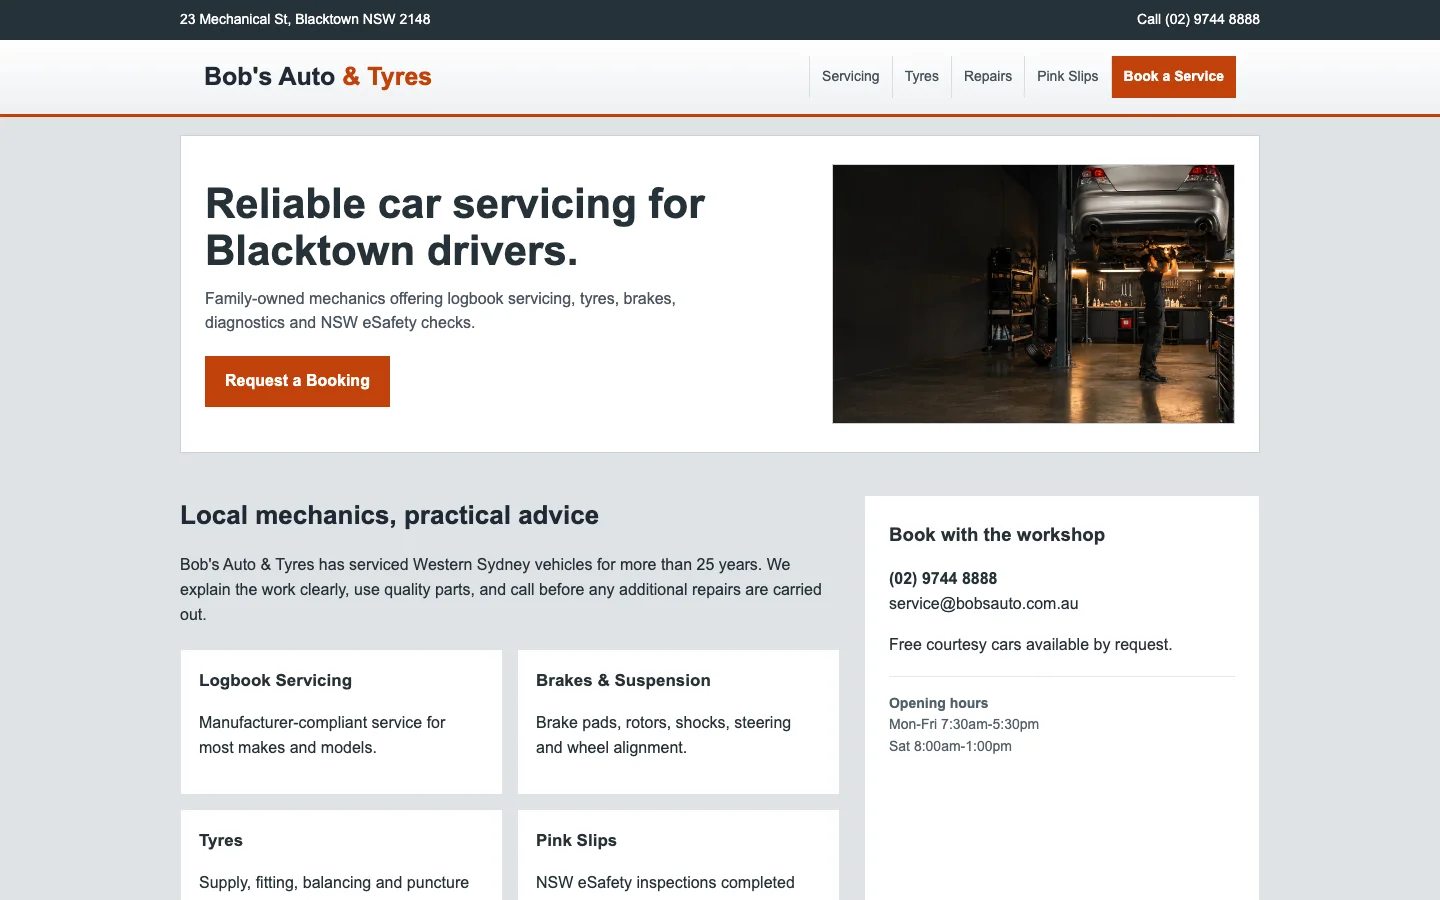Click the sidebar phone number (02) 9744 8888
The width and height of the screenshot is (1440, 900).
(x=943, y=578)
